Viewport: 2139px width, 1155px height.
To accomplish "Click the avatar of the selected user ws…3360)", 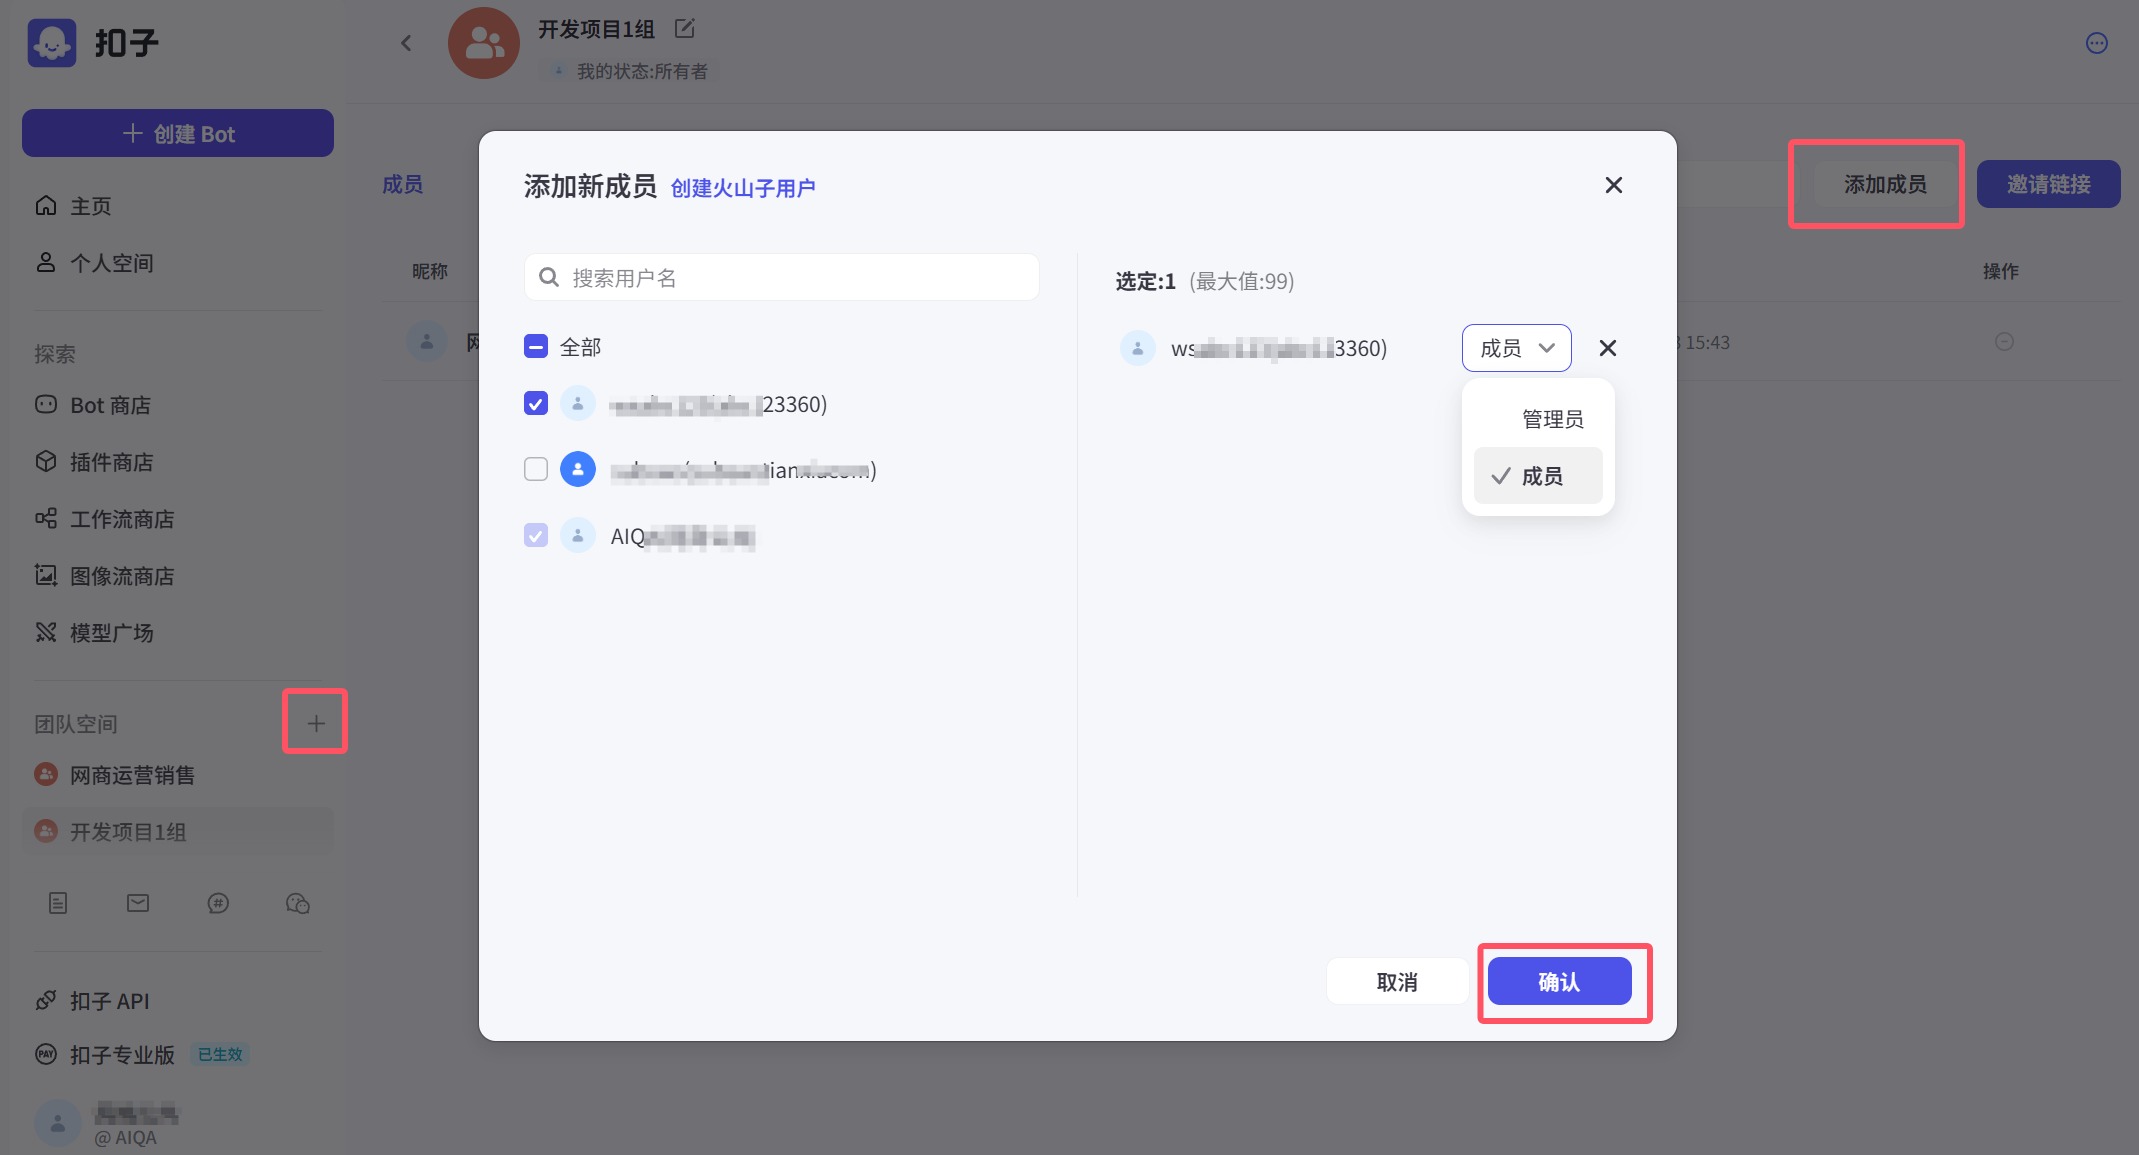I will click(x=1138, y=348).
